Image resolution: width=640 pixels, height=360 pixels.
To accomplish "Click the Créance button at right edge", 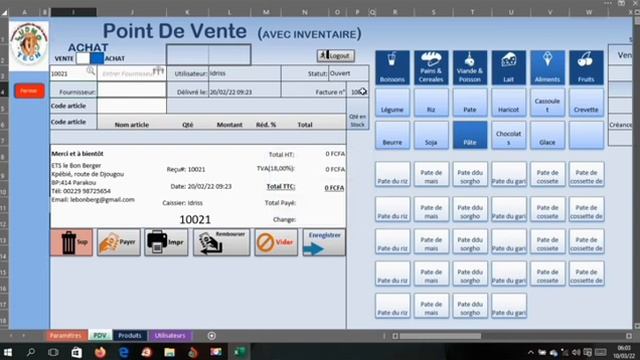I will (x=620, y=125).
